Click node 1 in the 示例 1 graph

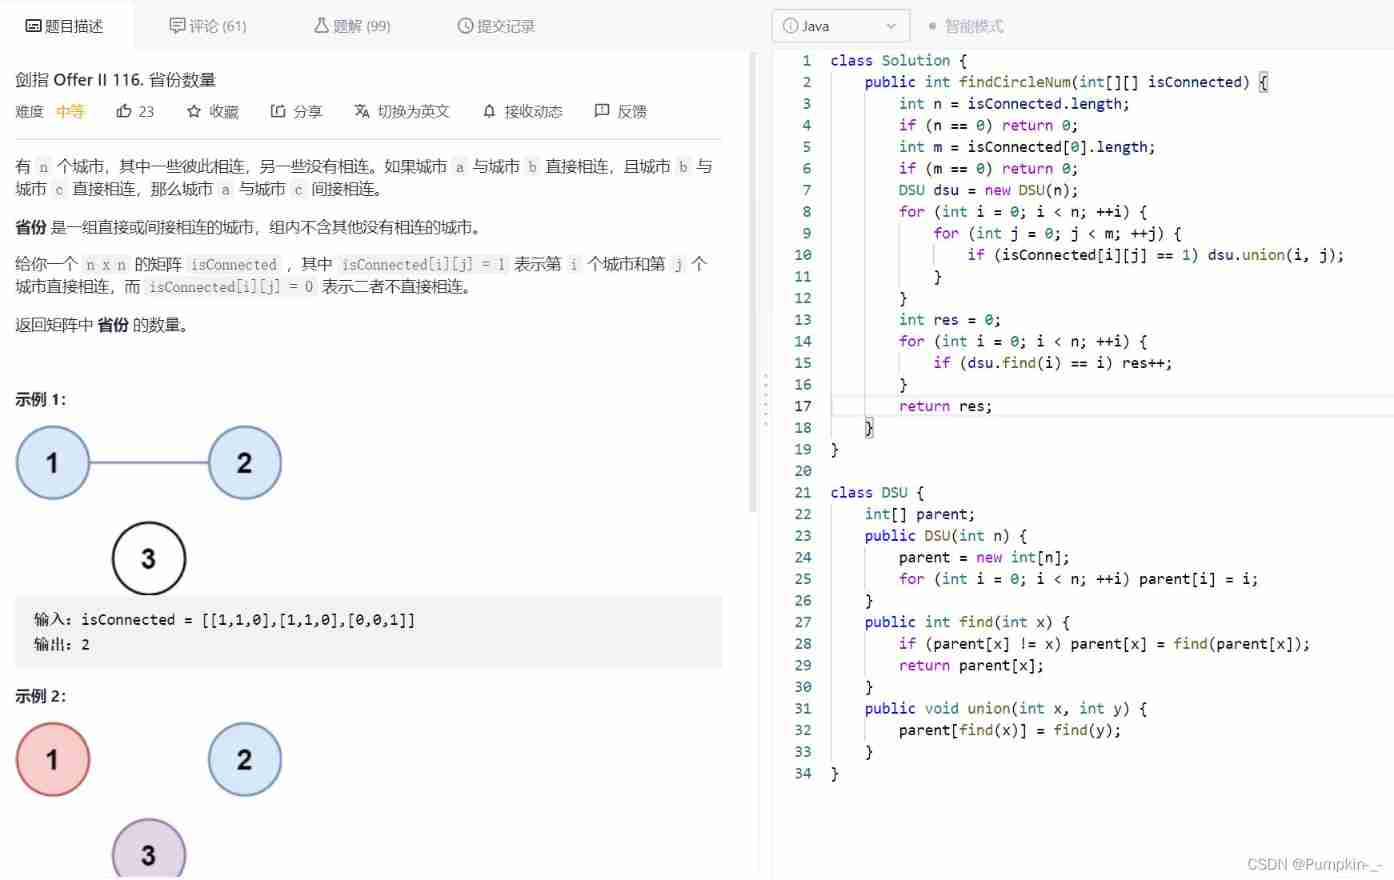(x=53, y=463)
